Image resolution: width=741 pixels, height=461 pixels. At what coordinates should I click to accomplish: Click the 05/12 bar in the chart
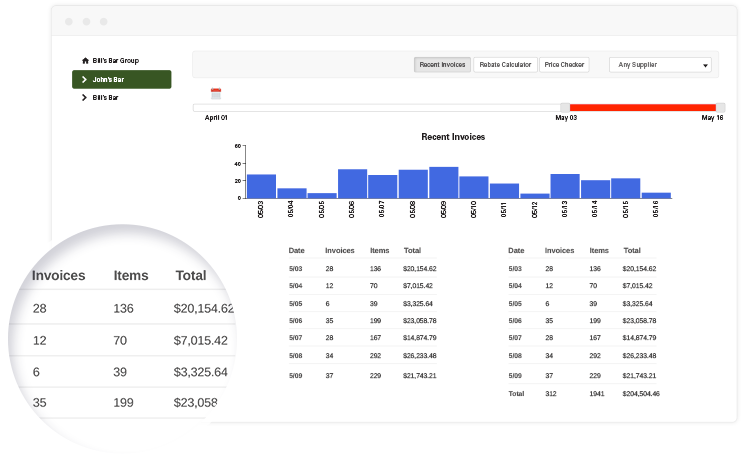click(535, 195)
